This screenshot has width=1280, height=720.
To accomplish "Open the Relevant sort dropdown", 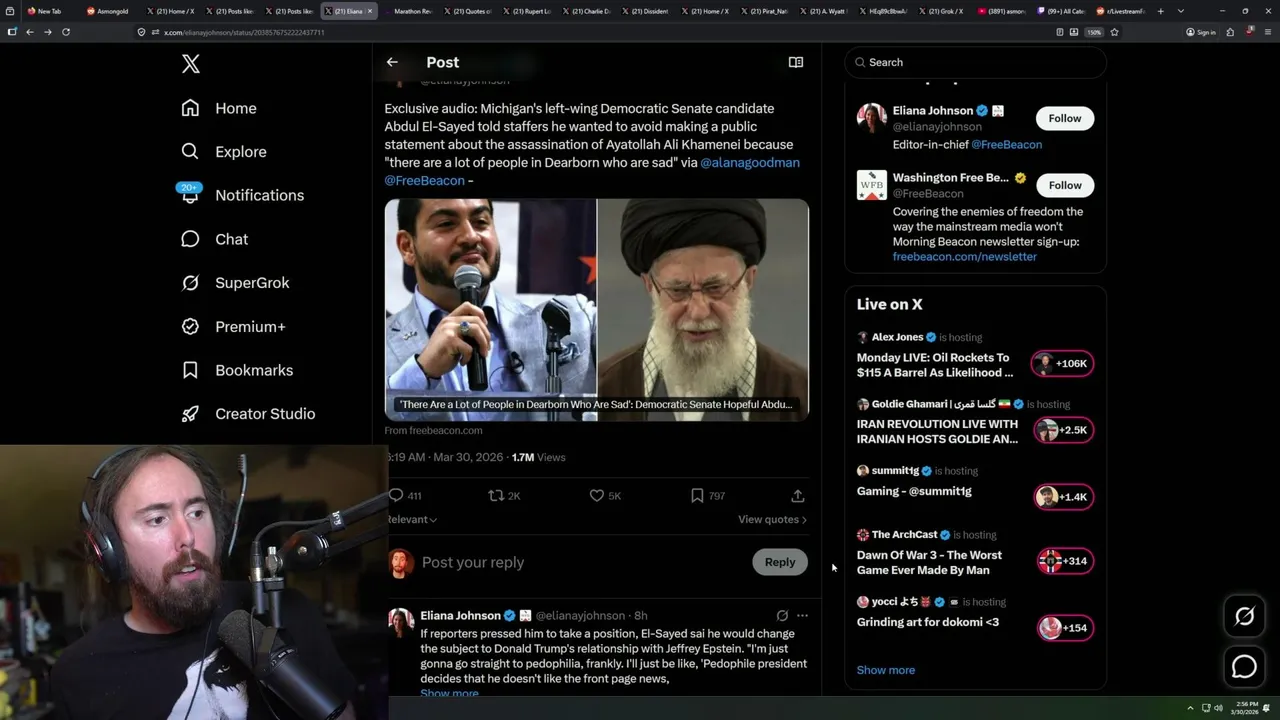I will (412, 519).
